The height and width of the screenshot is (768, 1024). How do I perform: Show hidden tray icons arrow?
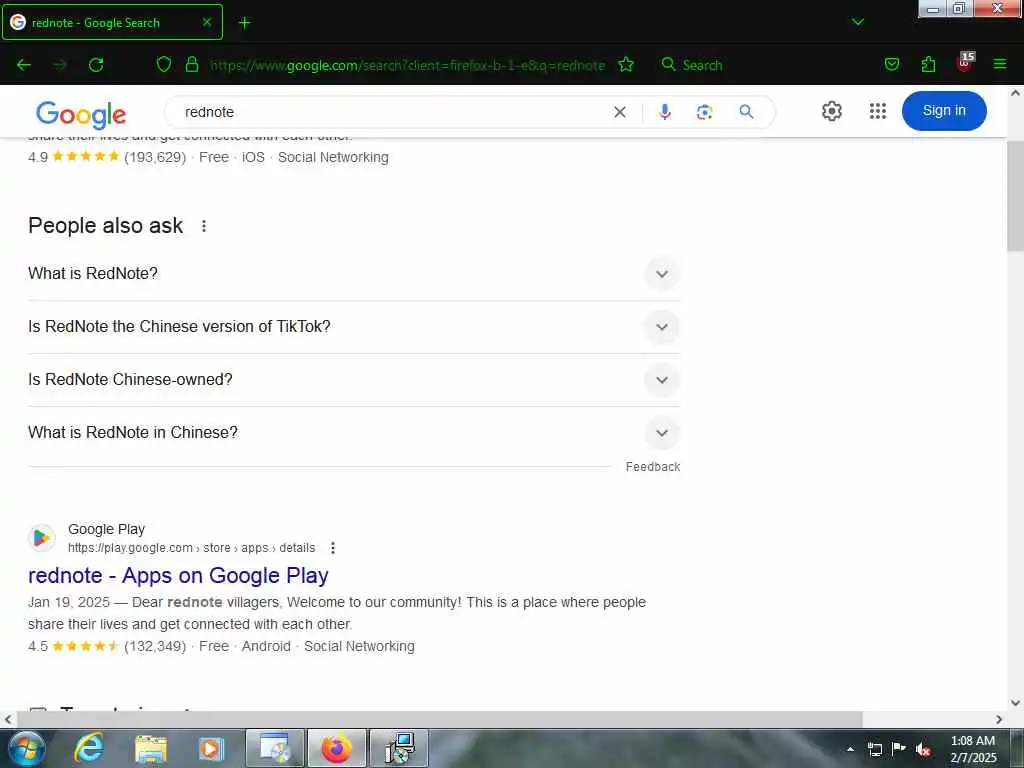850,749
